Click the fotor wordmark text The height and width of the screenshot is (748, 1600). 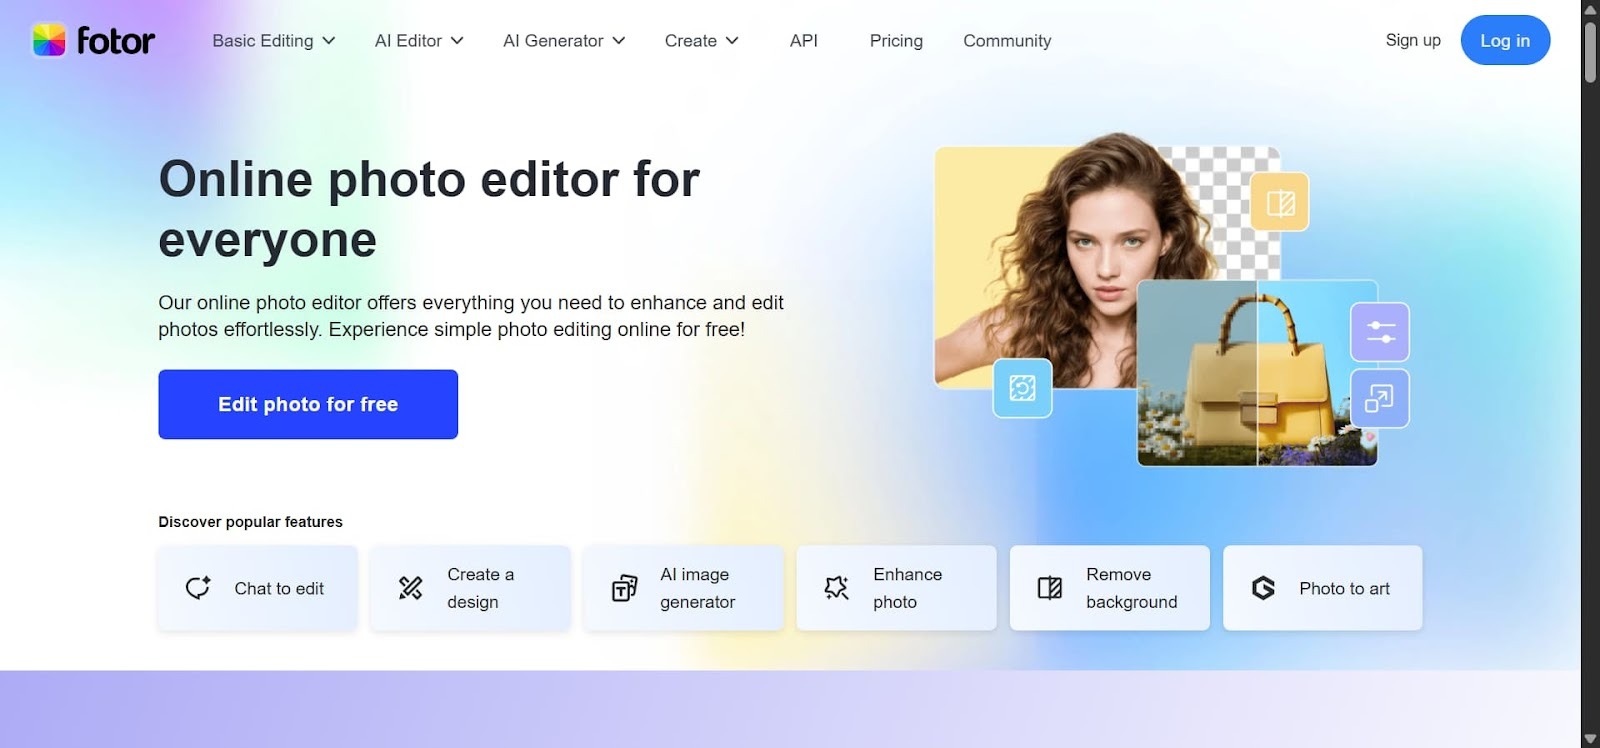115,41
